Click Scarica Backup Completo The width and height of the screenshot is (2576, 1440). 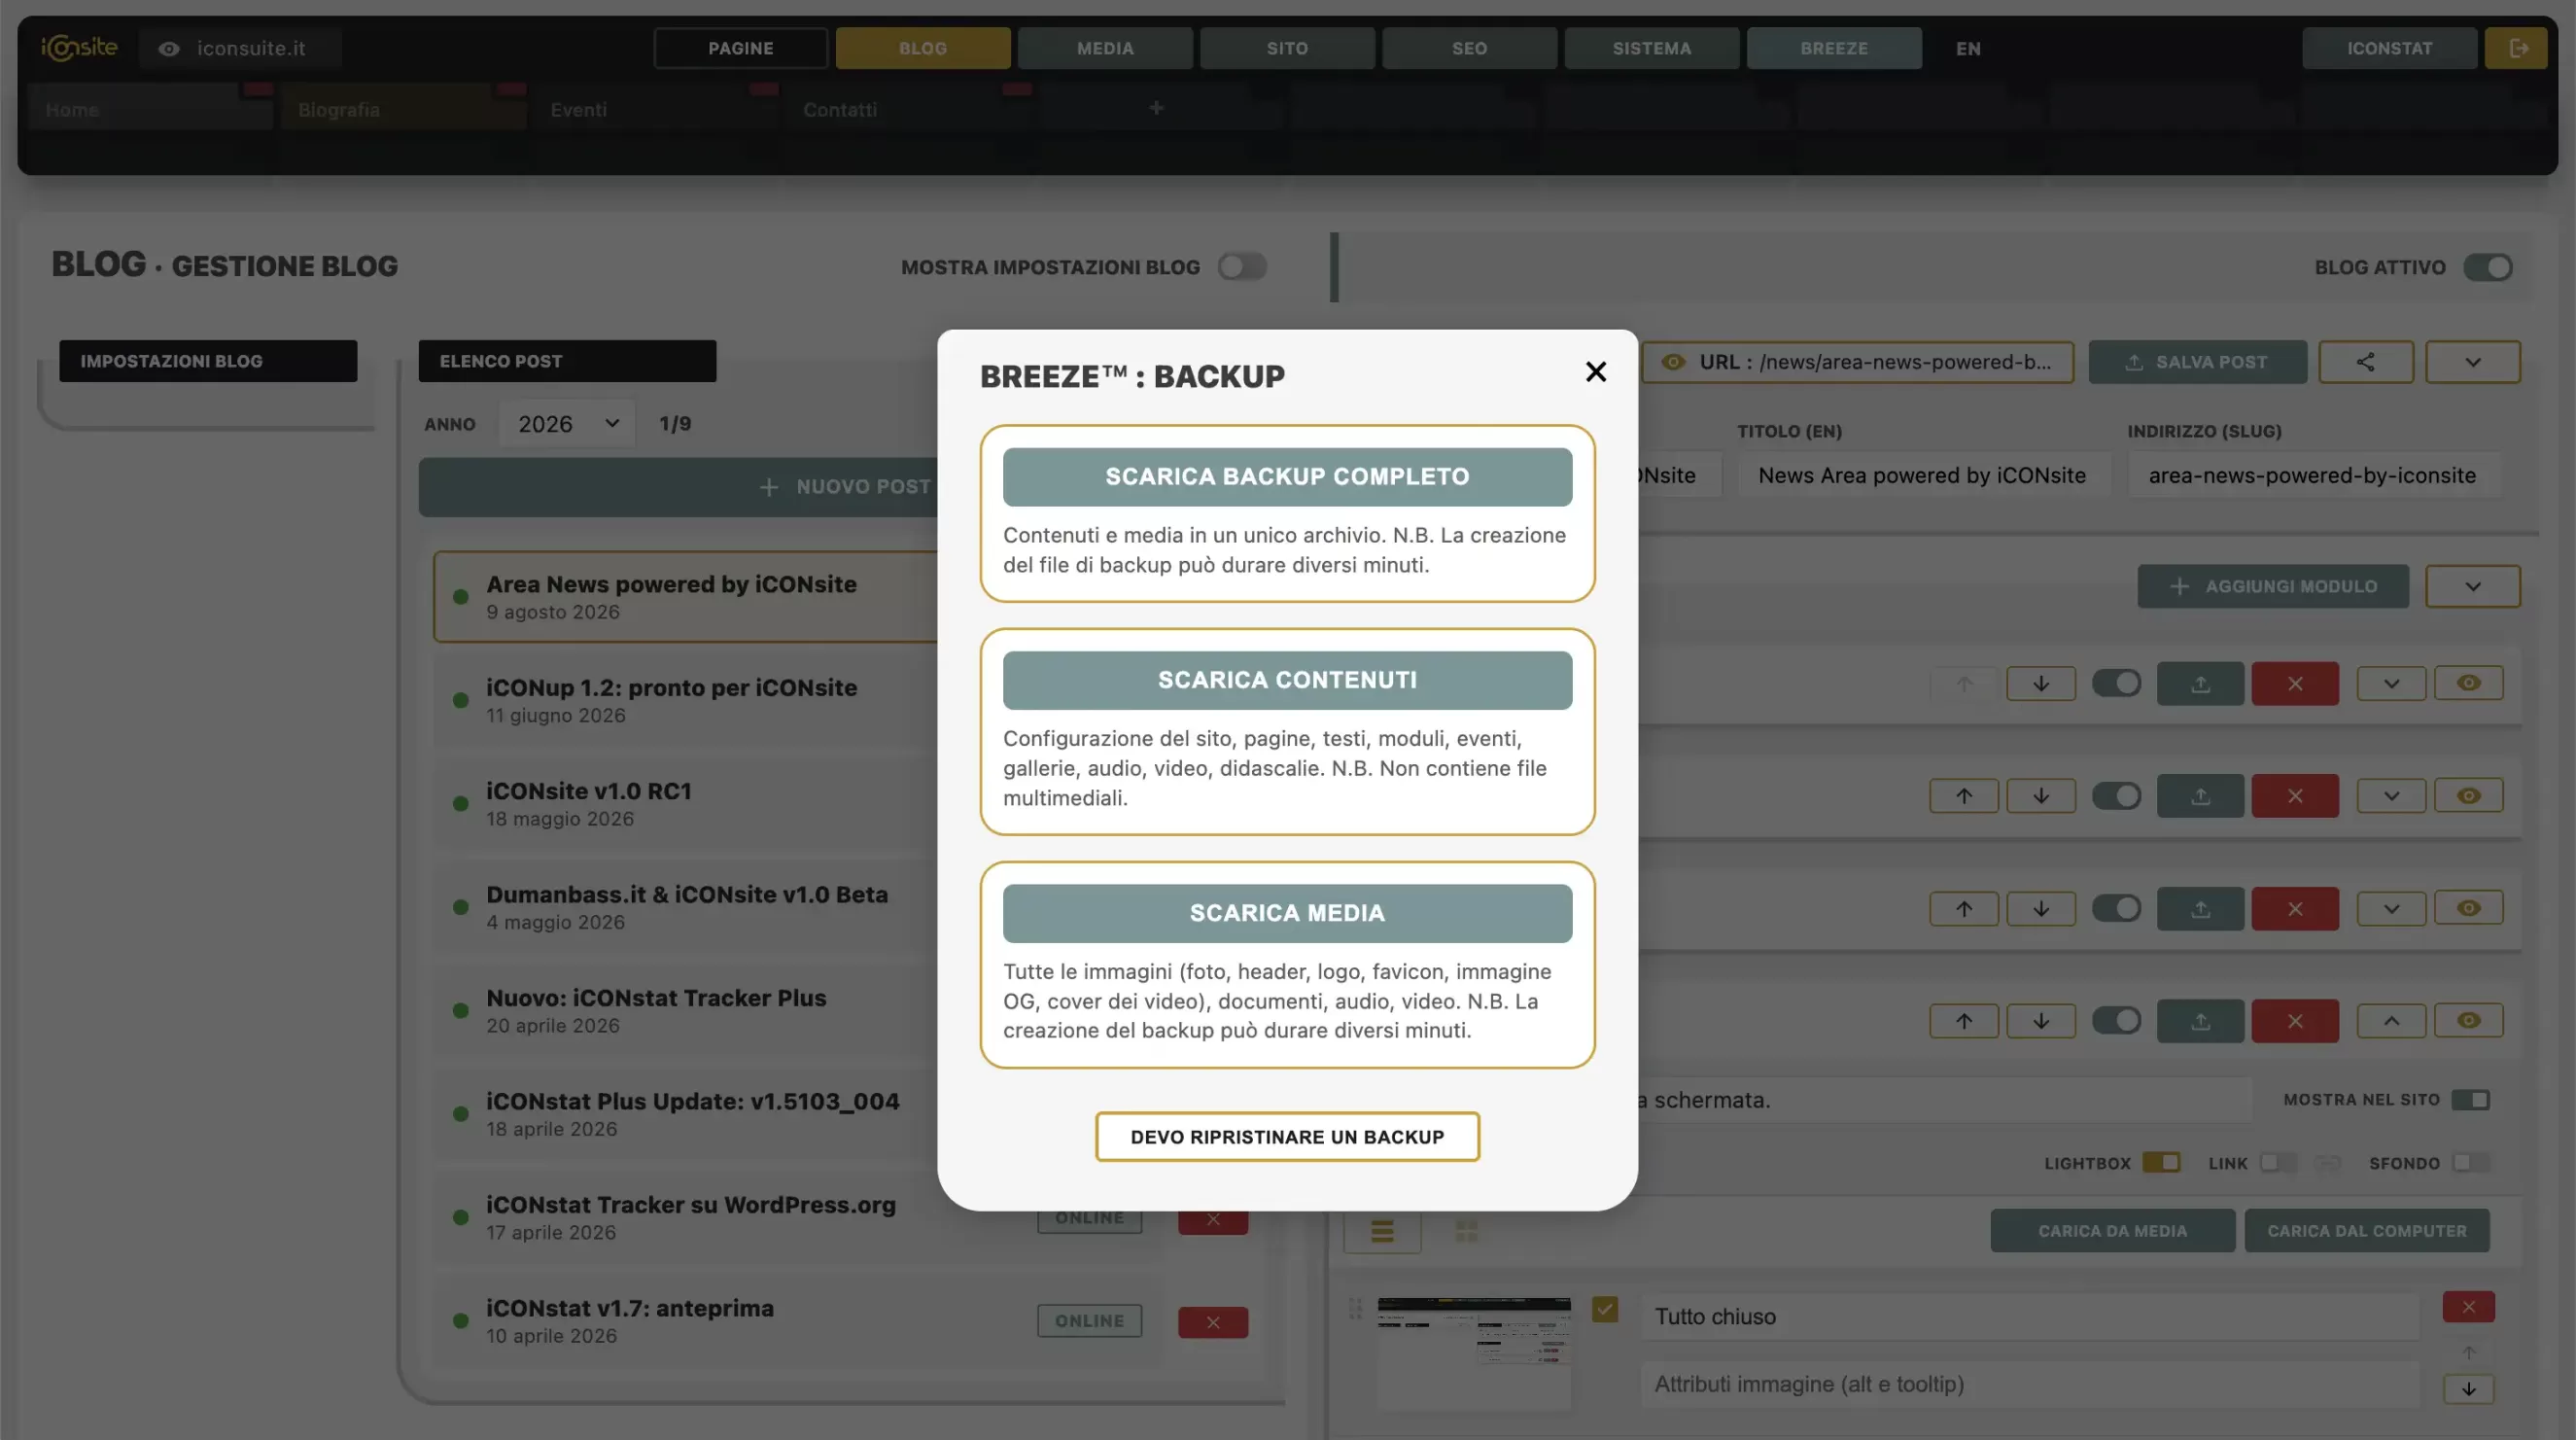[x=1287, y=477]
